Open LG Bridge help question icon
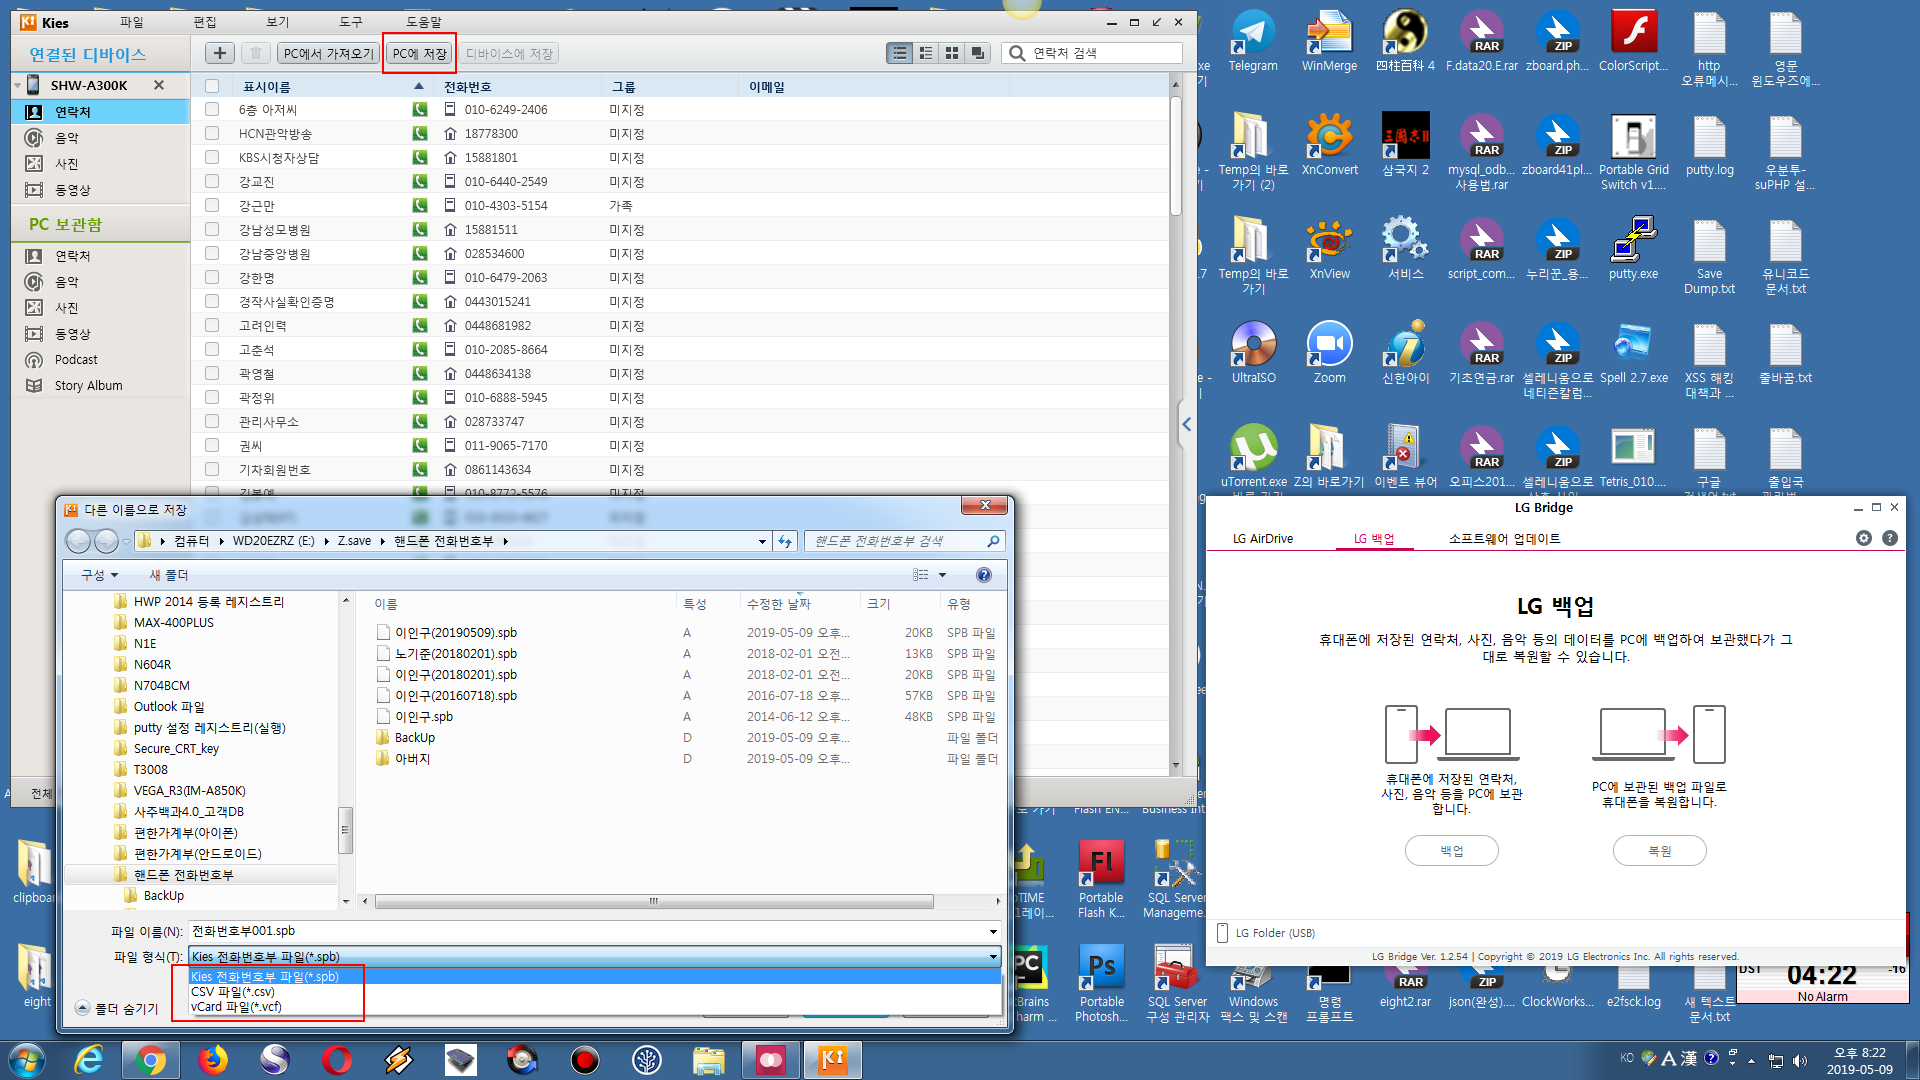Viewport: 1920px width, 1080px height. click(1890, 538)
